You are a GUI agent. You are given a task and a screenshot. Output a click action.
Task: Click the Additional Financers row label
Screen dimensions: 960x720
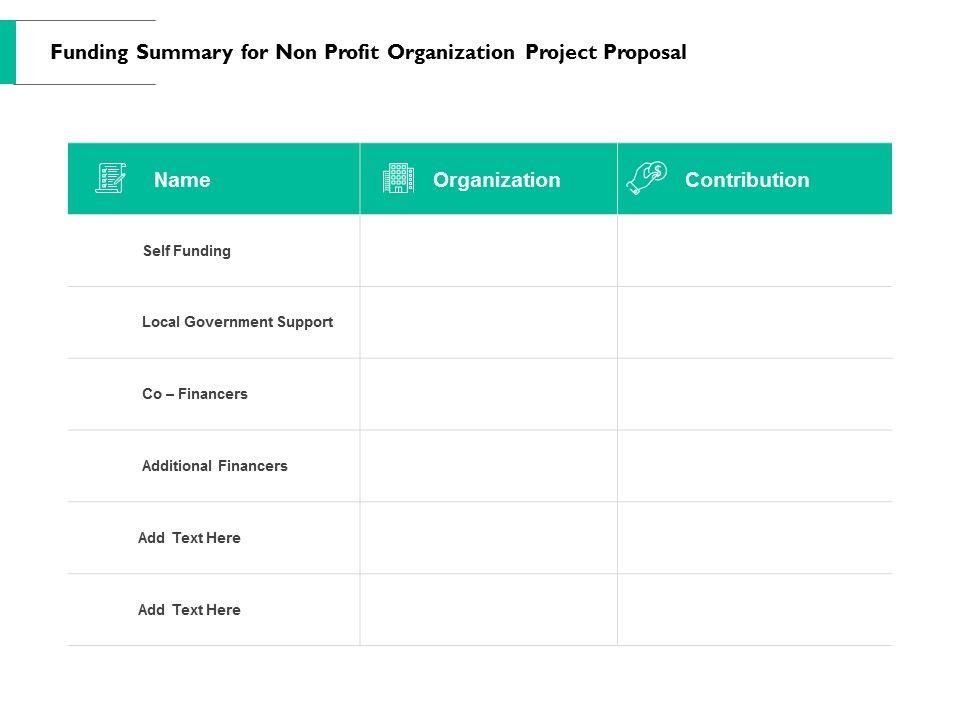pyautogui.click(x=215, y=466)
